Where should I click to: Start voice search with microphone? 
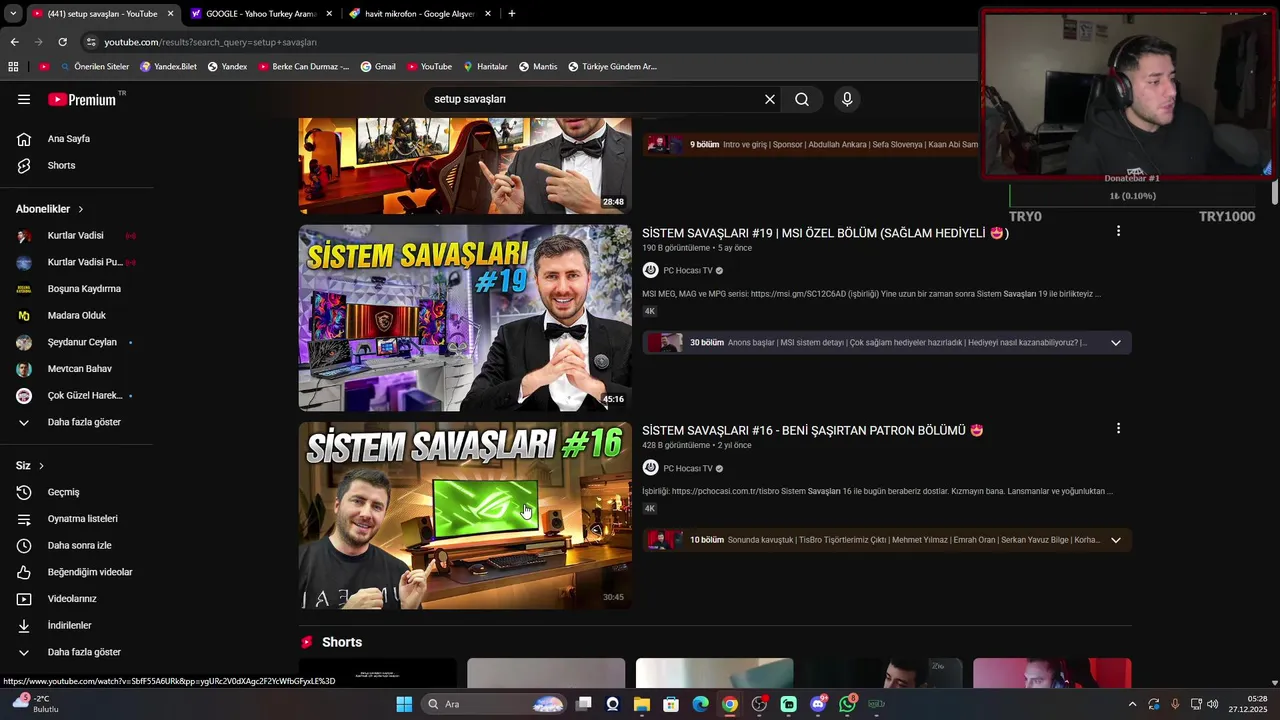(847, 99)
